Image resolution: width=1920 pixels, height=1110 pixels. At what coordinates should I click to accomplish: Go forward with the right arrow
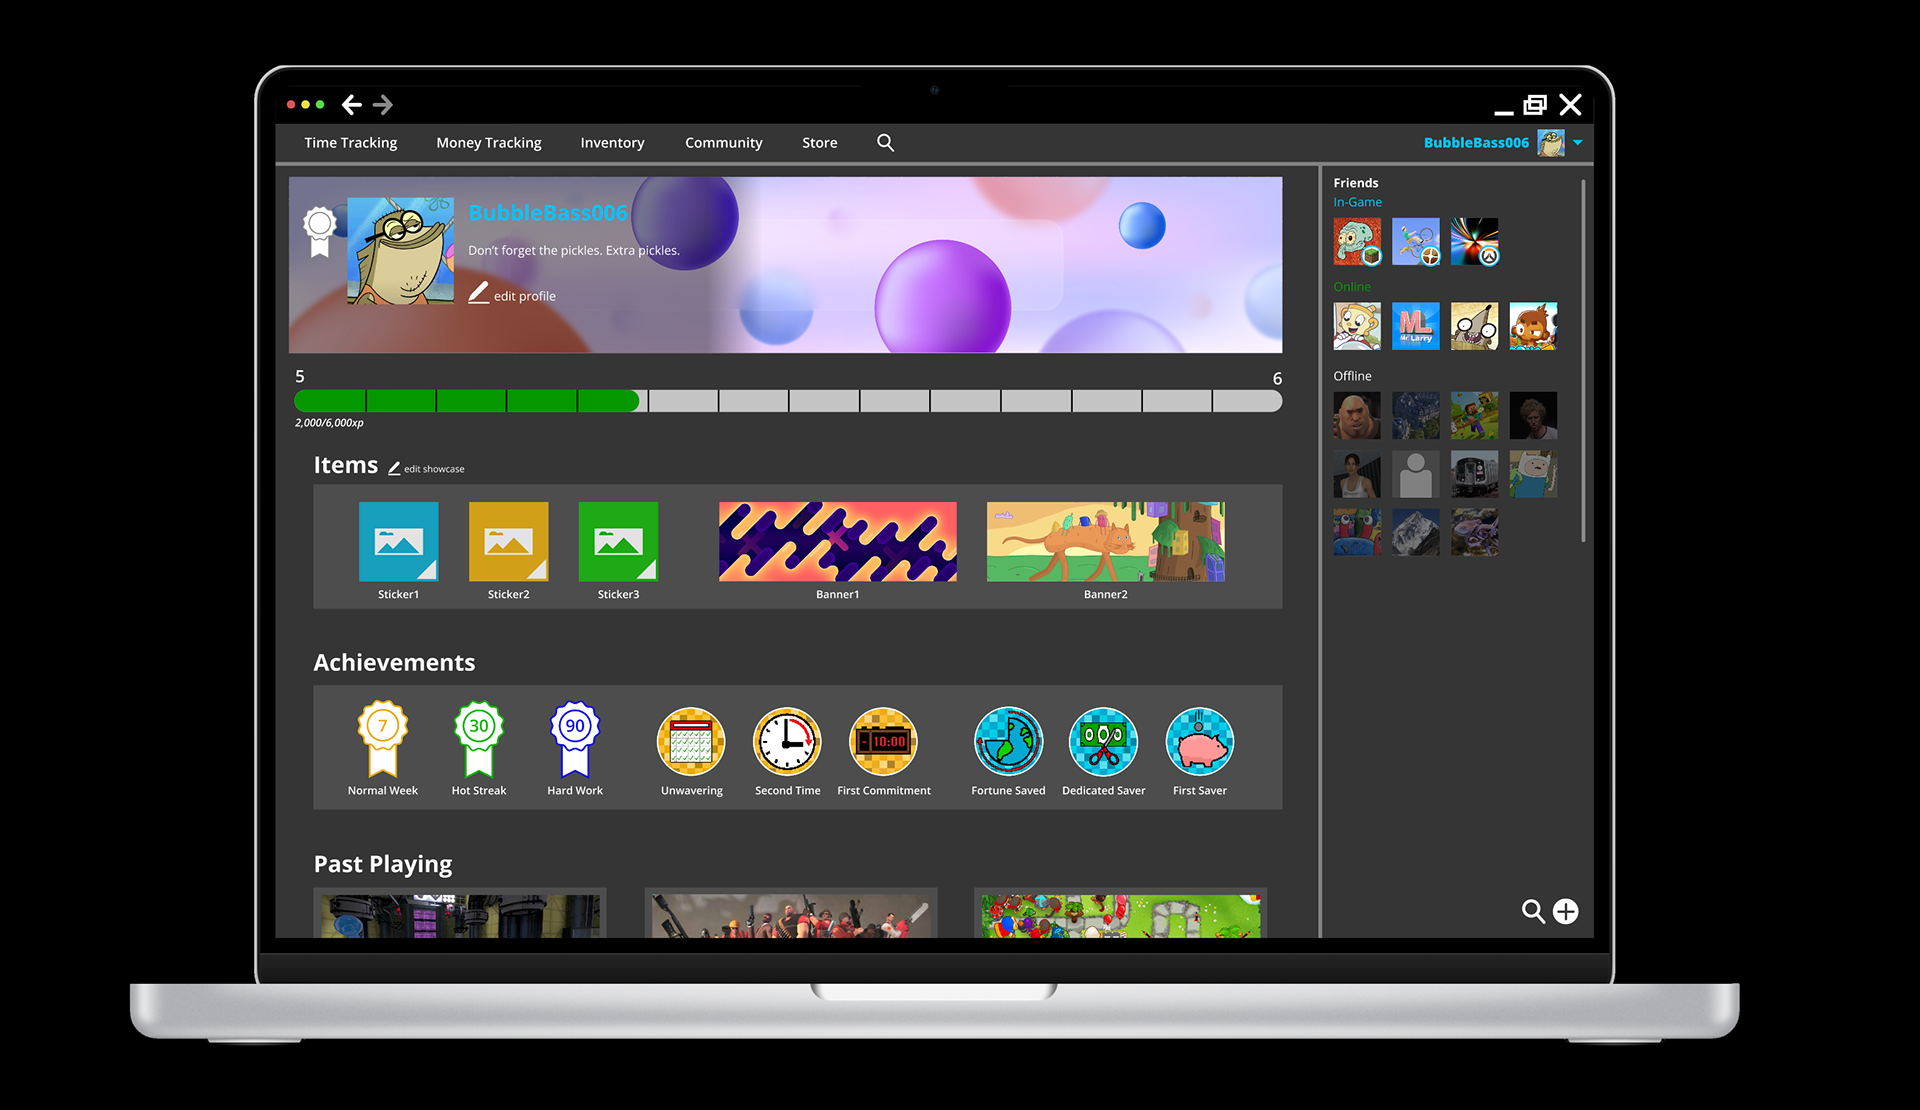click(x=383, y=105)
